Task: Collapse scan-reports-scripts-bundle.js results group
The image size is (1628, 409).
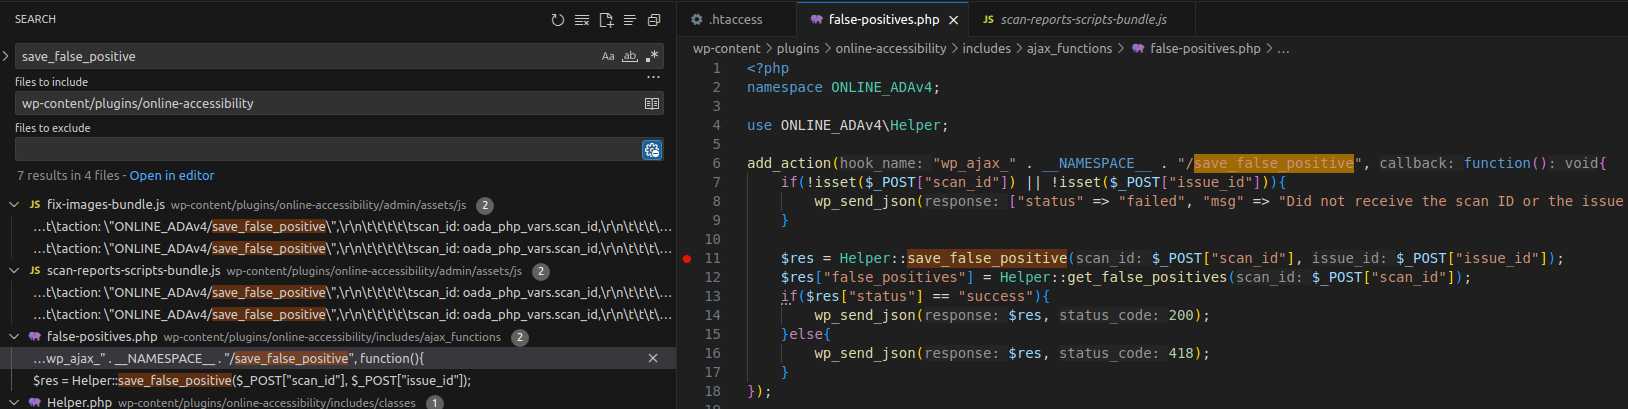Action: tap(14, 271)
